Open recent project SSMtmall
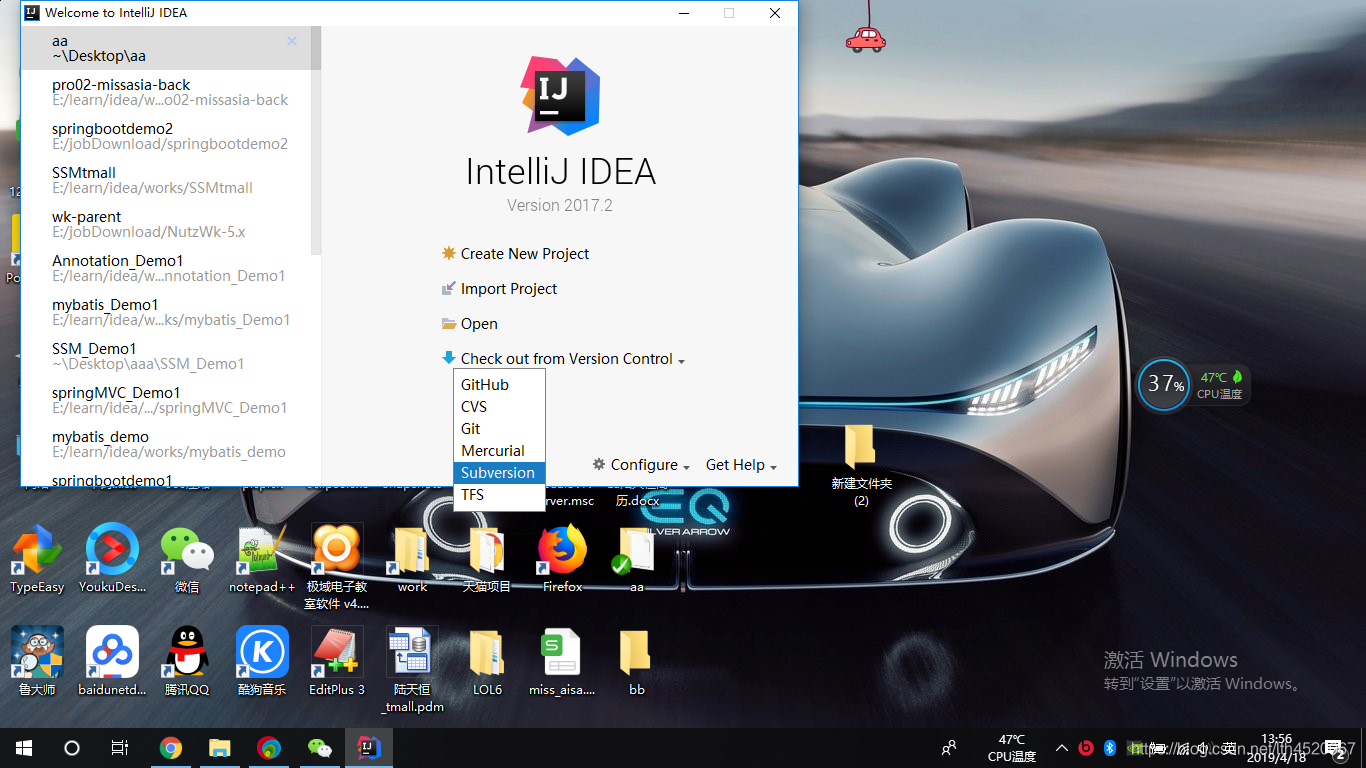The width and height of the screenshot is (1366, 768). tap(166, 180)
